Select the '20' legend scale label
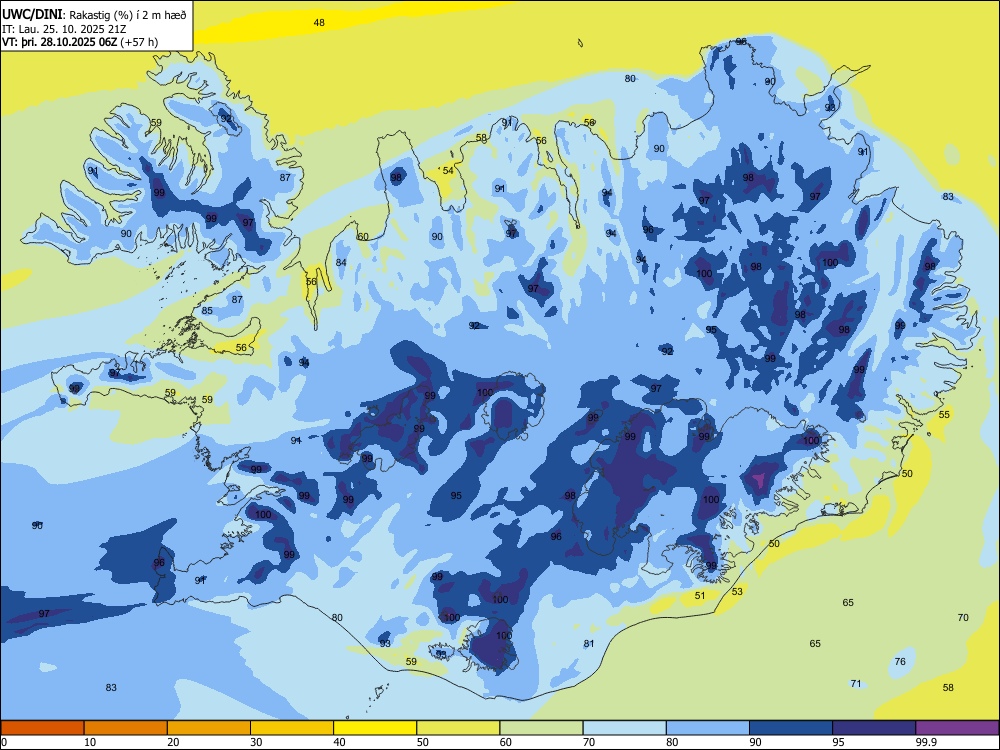1000x750 pixels. (x=173, y=742)
